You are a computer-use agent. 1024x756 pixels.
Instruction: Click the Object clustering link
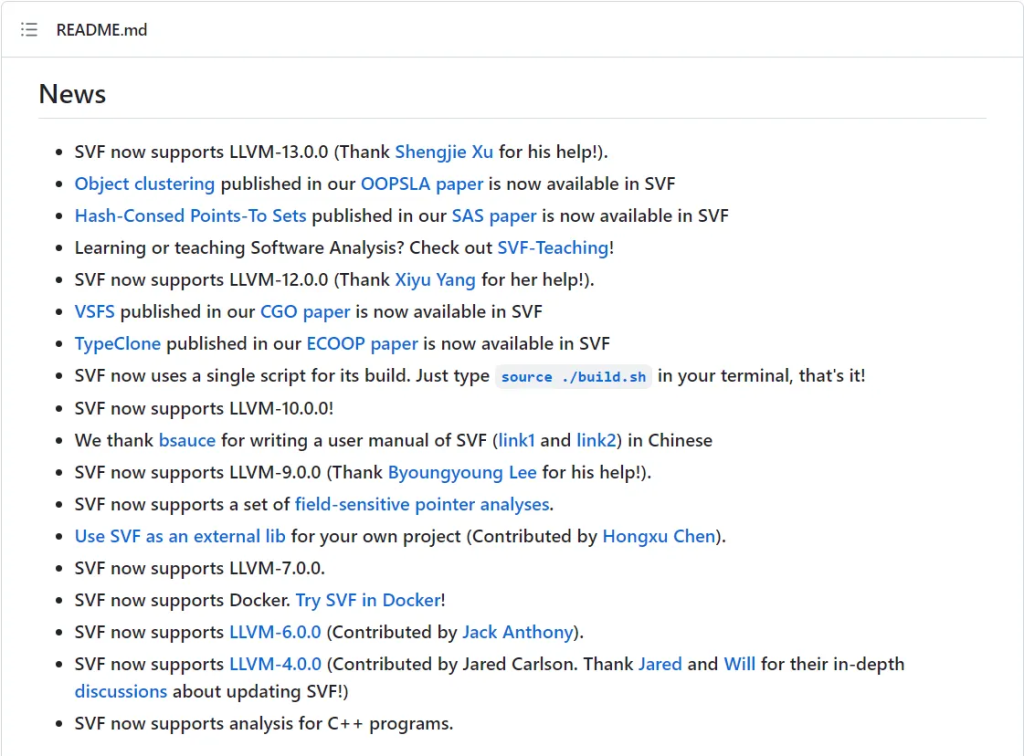[144, 184]
